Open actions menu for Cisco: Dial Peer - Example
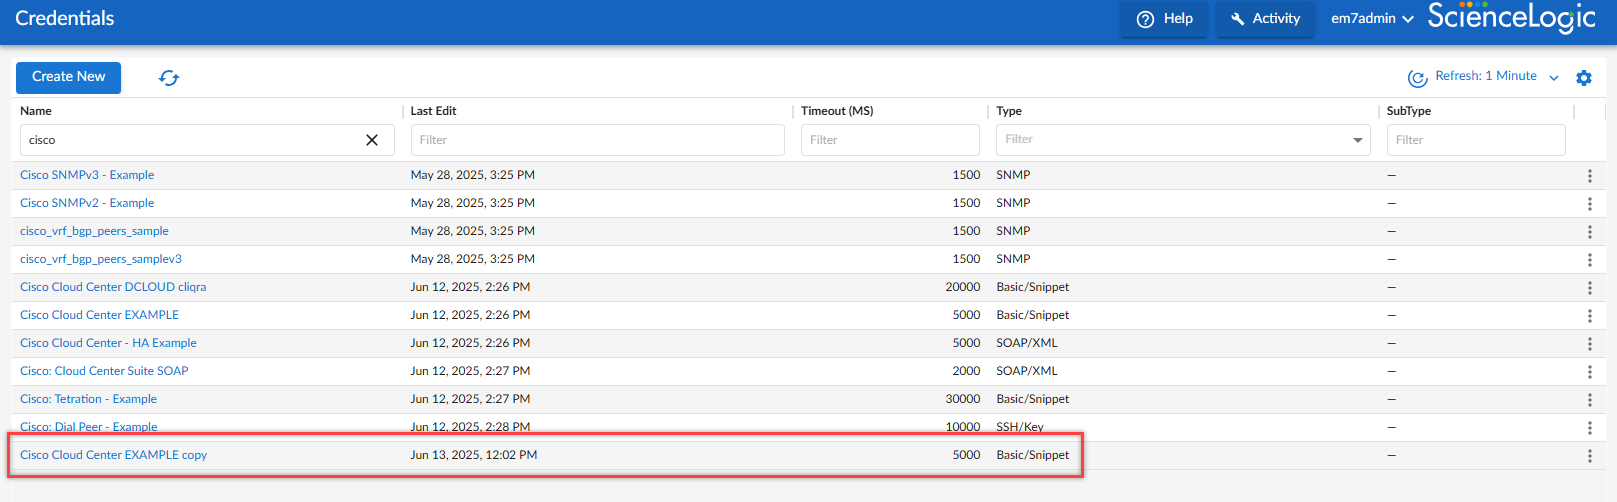Screen dimensions: 1617x502 point(1589,428)
